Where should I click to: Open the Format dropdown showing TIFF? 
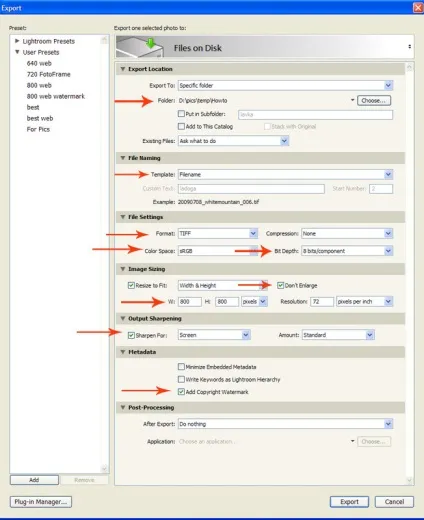tap(218, 233)
